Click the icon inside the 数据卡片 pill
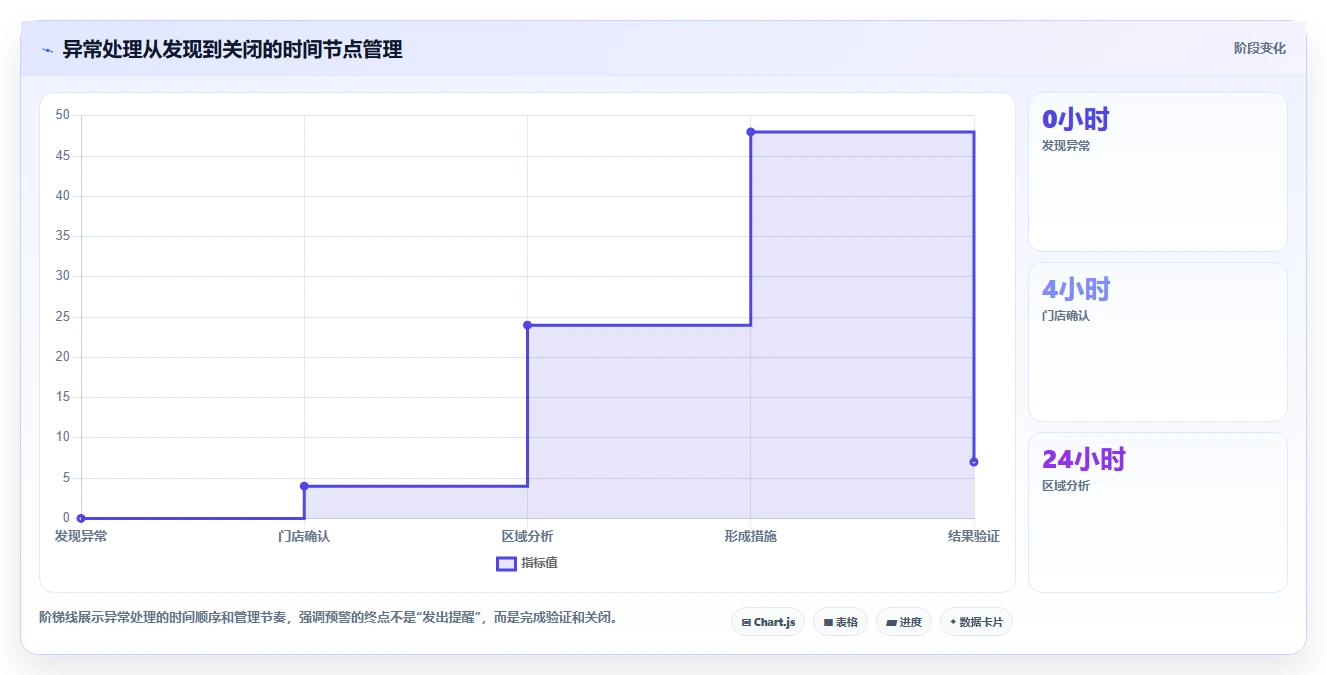This screenshot has width=1327, height=675. click(953, 622)
